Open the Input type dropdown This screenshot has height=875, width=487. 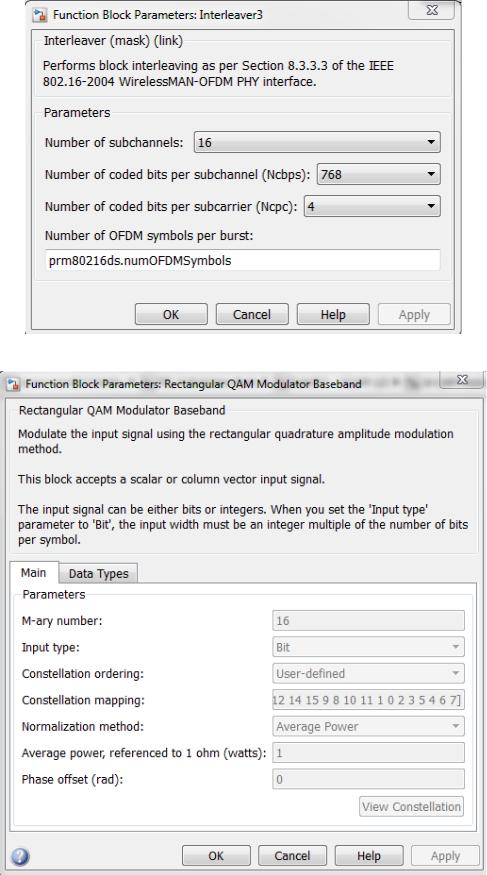(x=368, y=647)
